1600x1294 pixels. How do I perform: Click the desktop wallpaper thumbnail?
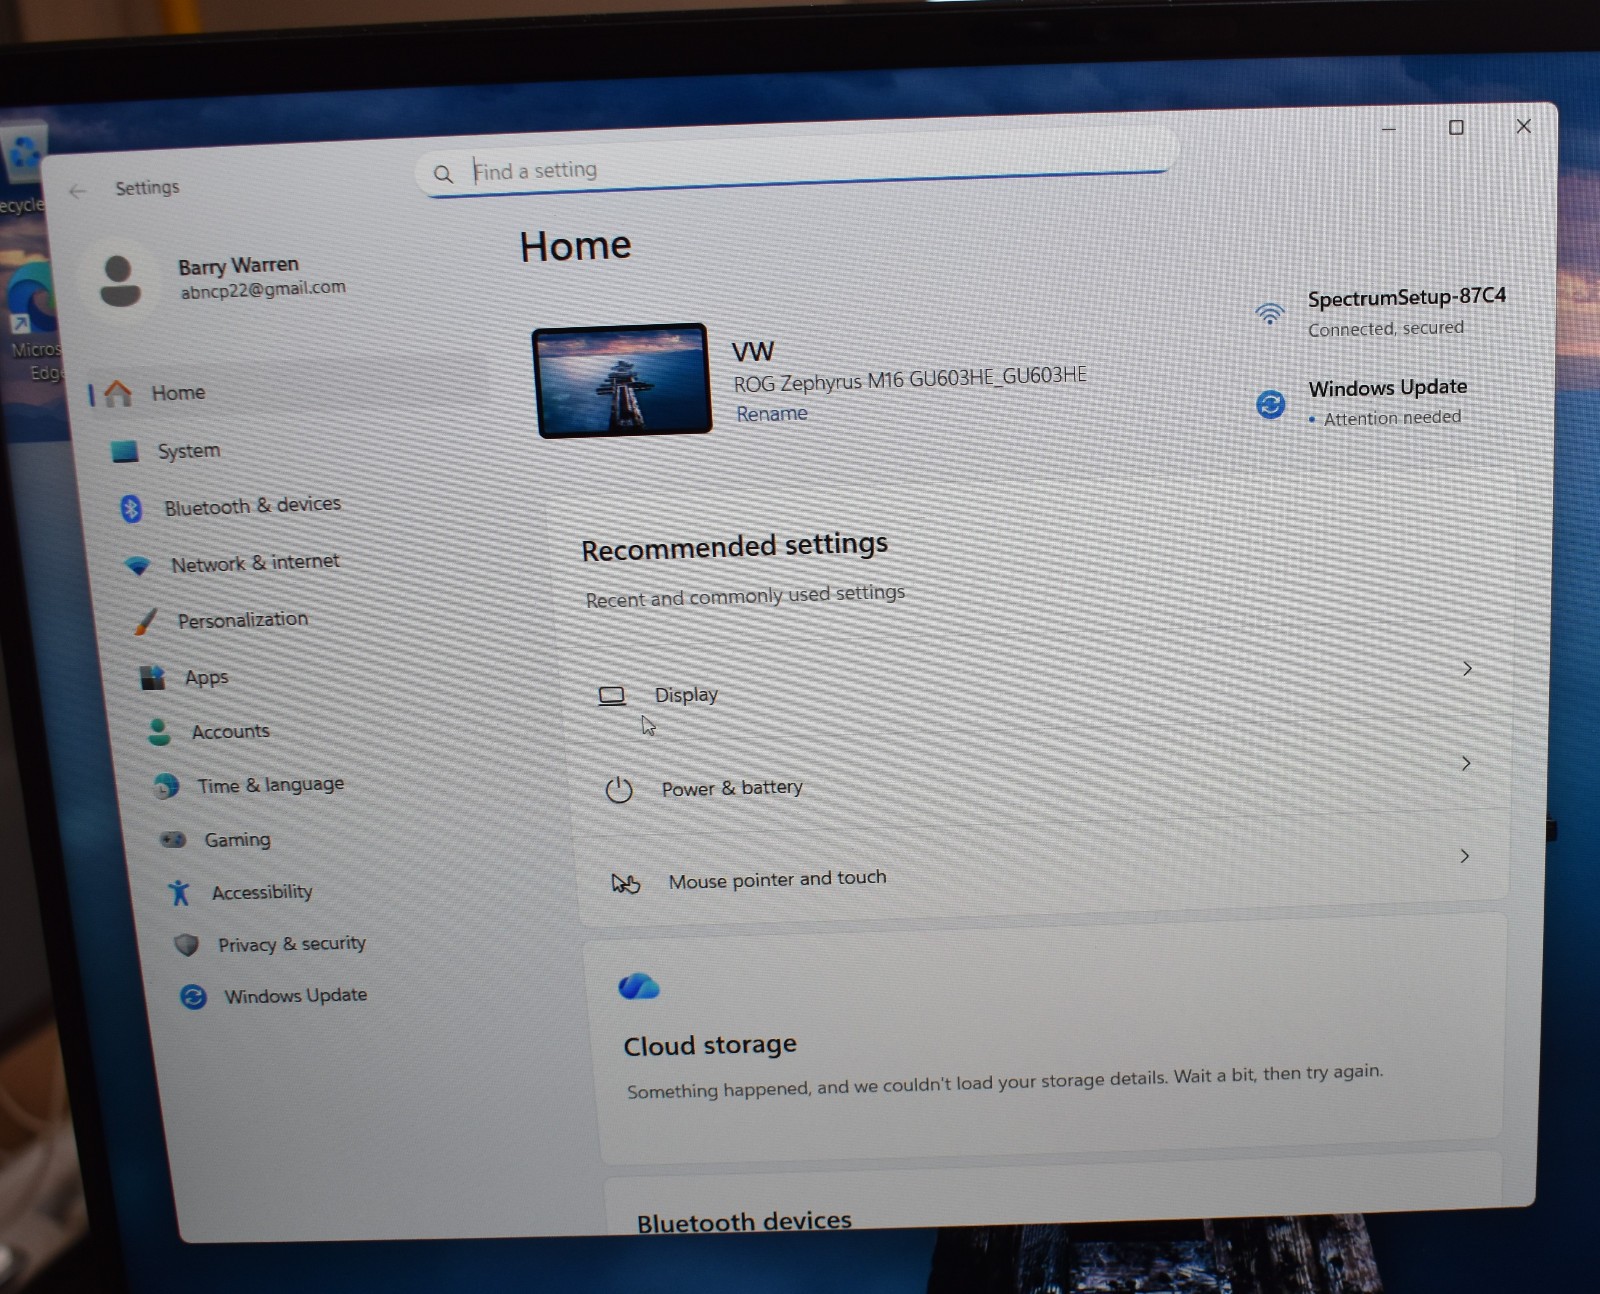tap(622, 381)
